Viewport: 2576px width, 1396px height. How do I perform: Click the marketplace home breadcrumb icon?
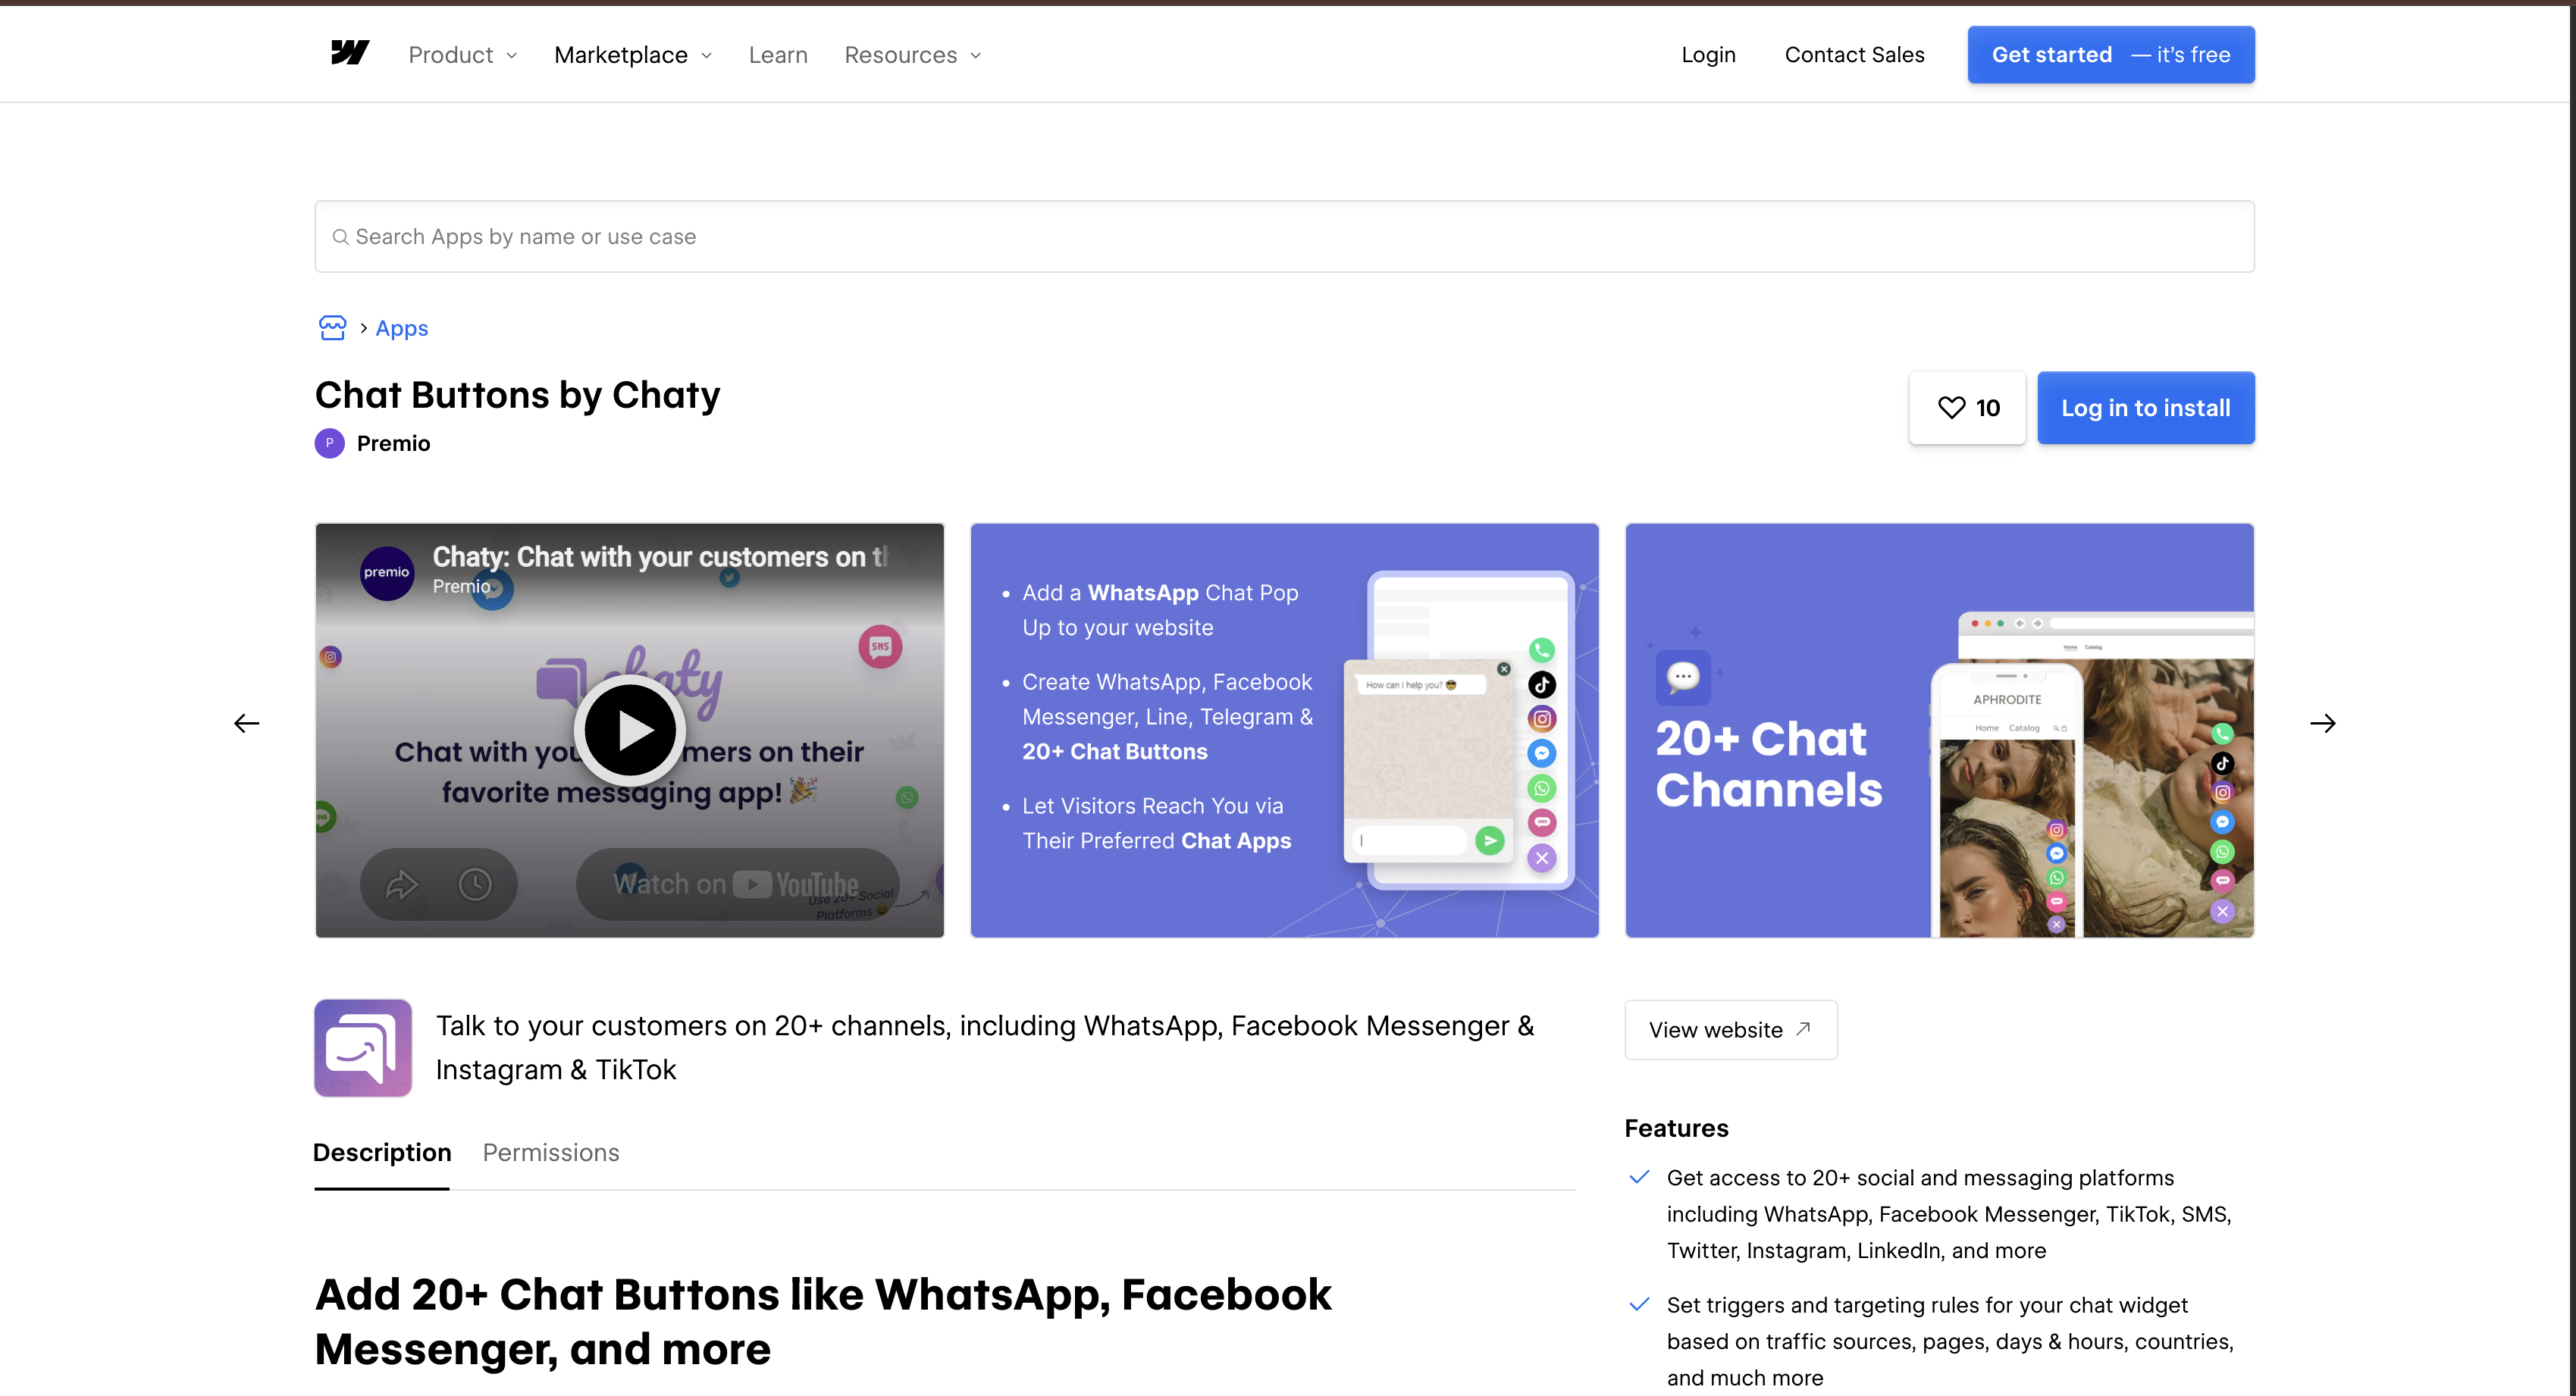332,328
